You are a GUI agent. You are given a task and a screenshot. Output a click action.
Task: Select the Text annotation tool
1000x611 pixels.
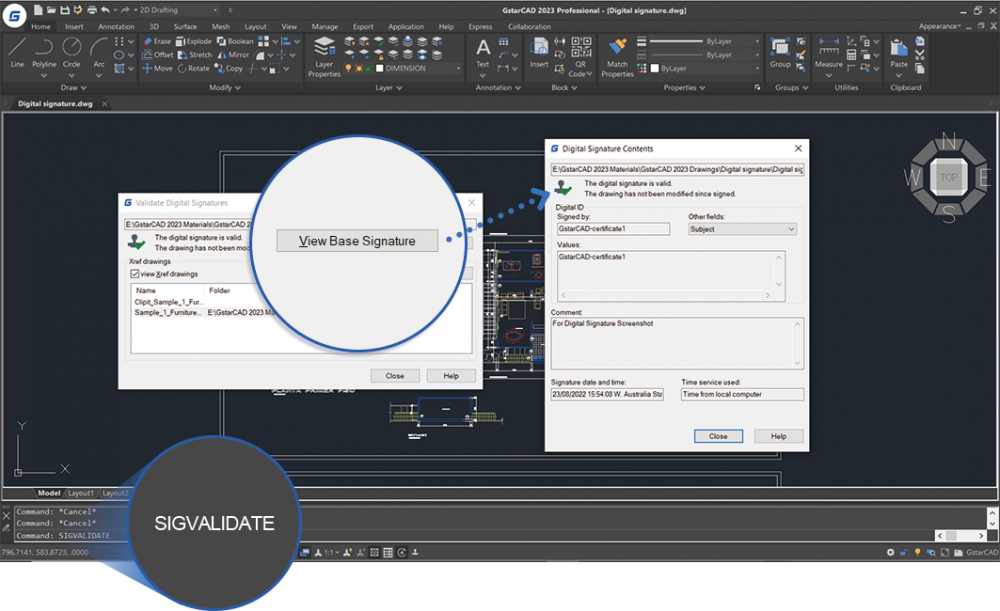point(483,52)
